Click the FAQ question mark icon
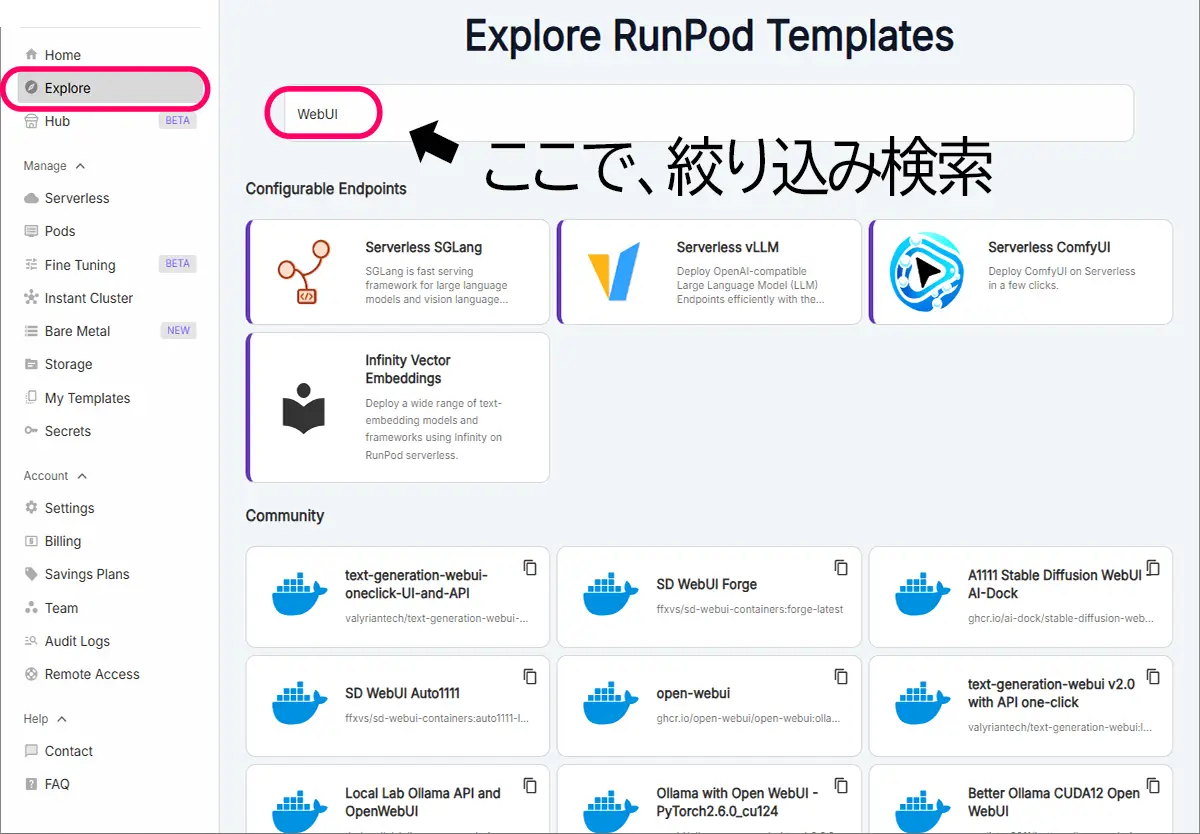The width and height of the screenshot is (1200, 834). [31, 784]
